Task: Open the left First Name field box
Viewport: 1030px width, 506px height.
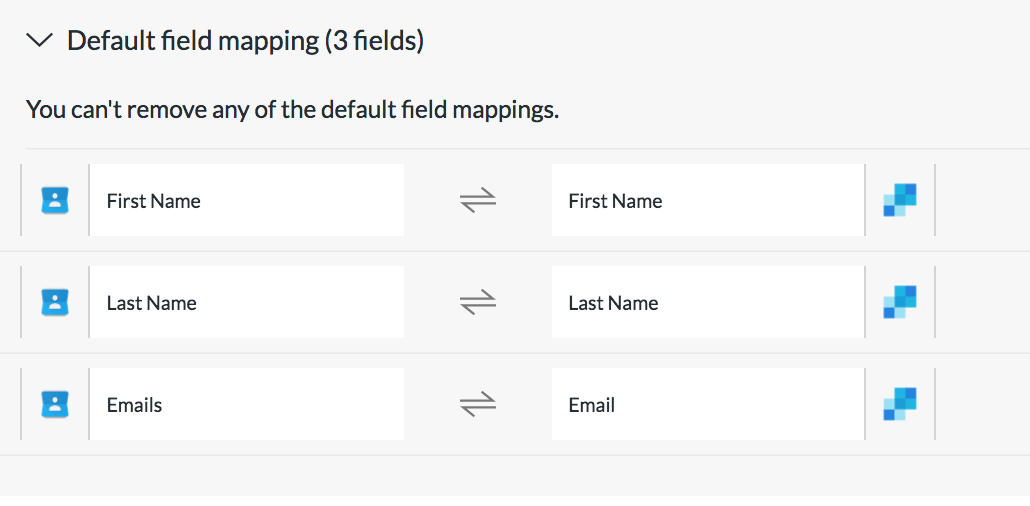Action: click(246, 200)
